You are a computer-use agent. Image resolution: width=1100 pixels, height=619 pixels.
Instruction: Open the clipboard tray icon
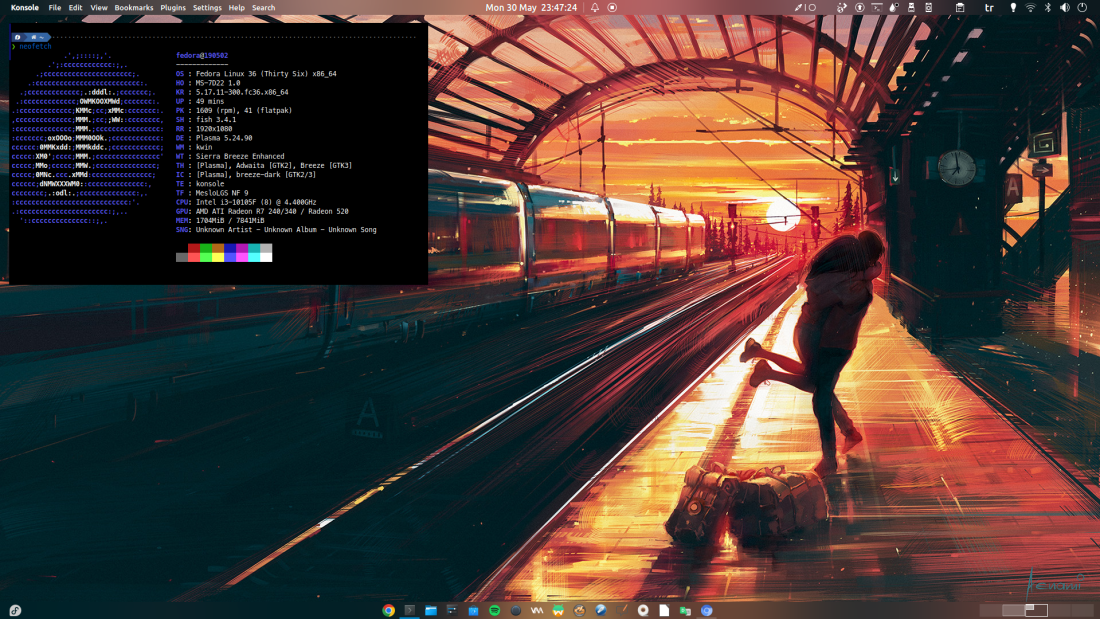pos(960,8)
